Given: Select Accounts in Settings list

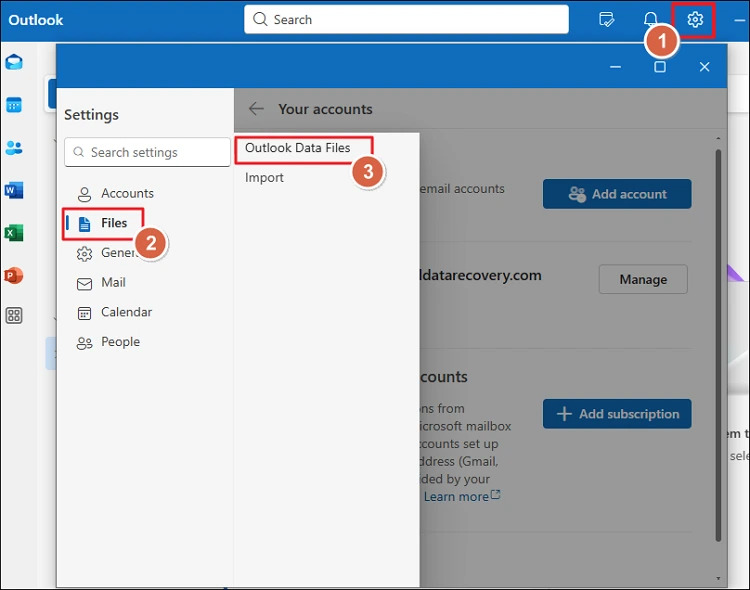Looking at the screenshot, I should tap(127, 193).
